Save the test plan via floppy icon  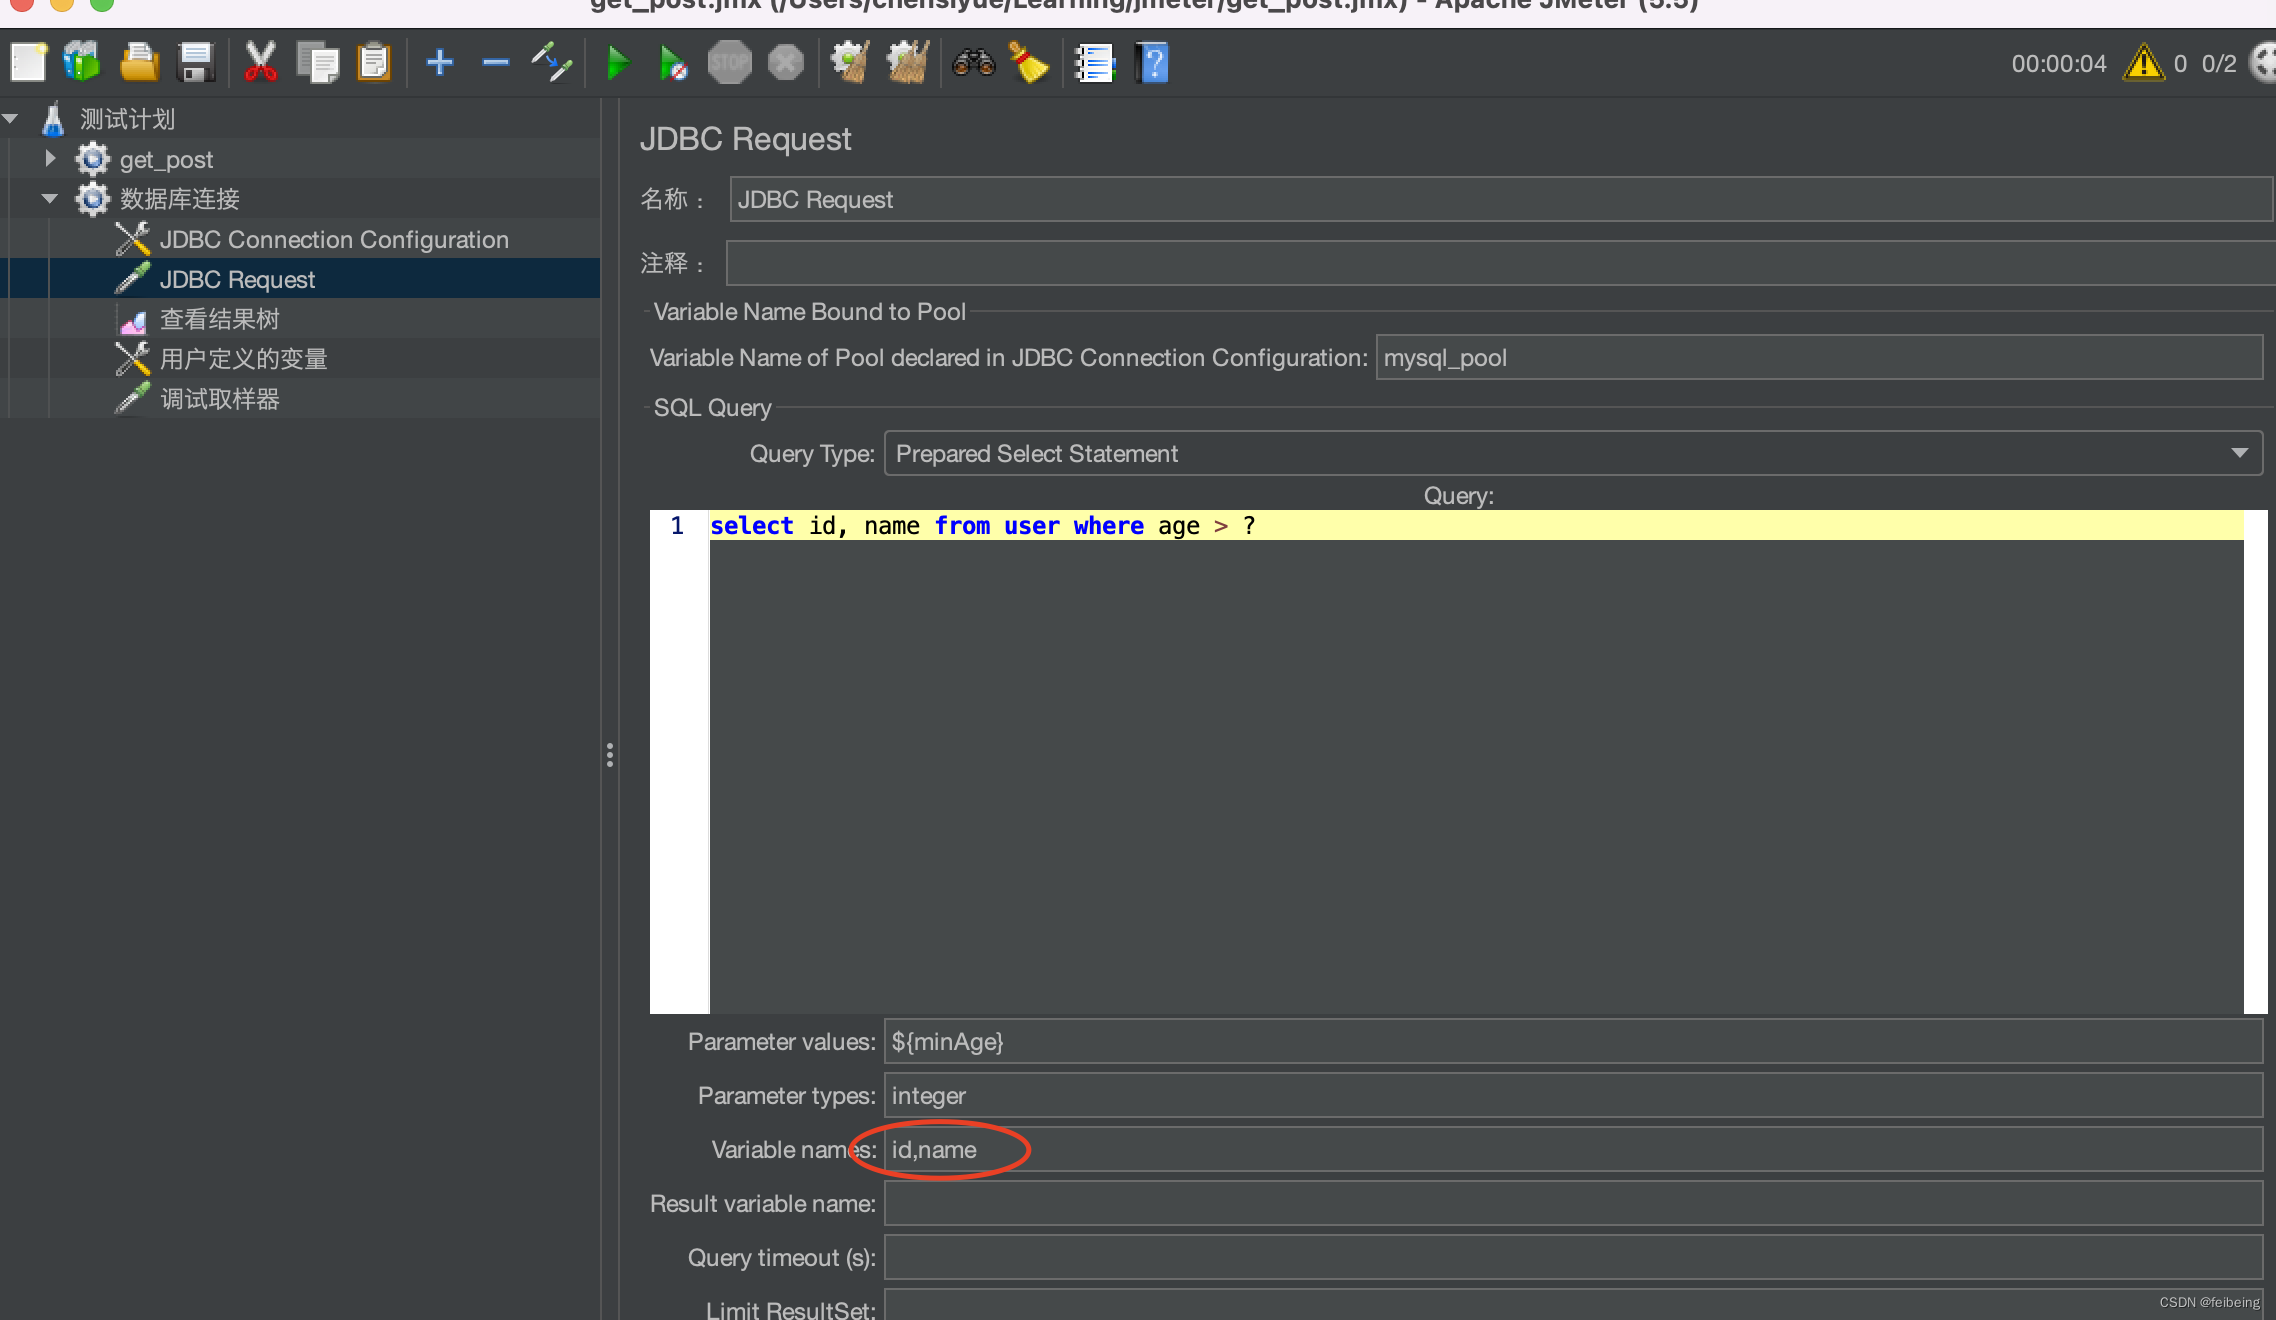click(196, 63)
